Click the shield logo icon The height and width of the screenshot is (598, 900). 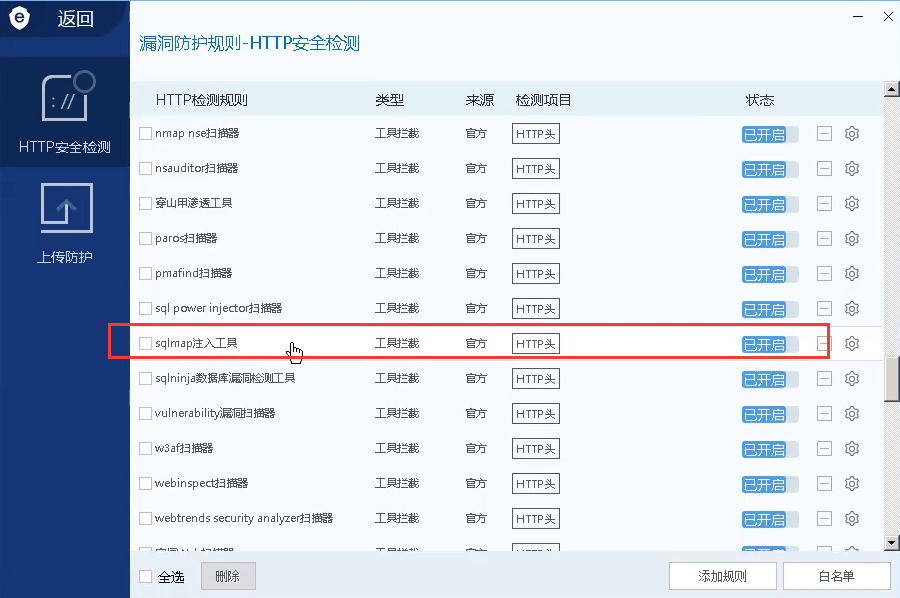[x=20, y=18]
